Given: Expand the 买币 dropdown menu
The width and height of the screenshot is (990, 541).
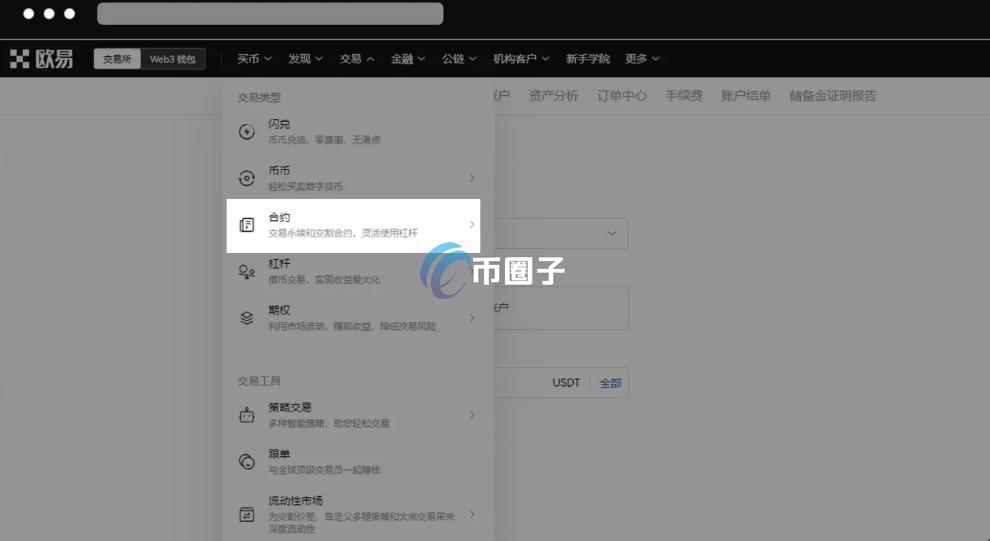Looking at the screenshot, I should click(x=254, y=59).
